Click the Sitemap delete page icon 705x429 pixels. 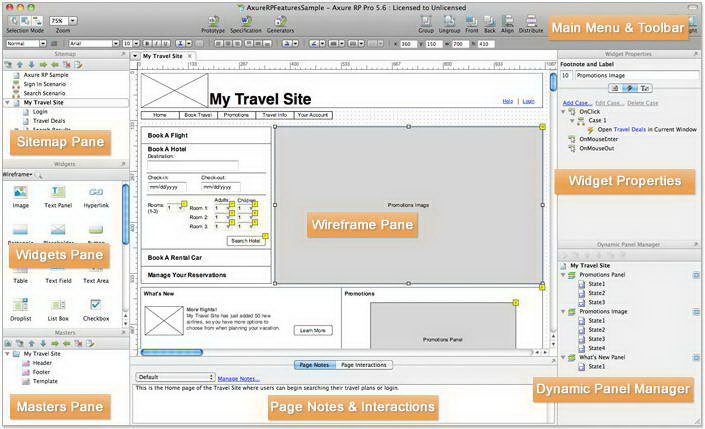tap(67, 65)
